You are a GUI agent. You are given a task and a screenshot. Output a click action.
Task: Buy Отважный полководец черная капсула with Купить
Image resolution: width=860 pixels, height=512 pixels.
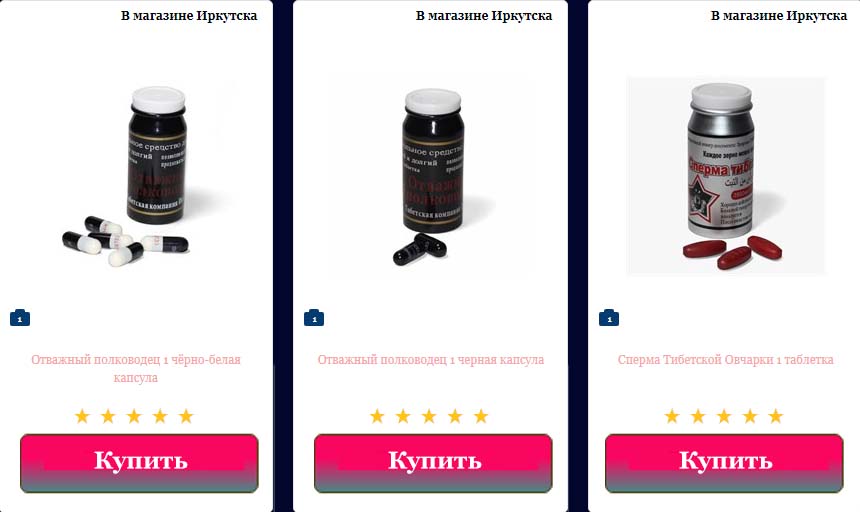click(433, 463)
